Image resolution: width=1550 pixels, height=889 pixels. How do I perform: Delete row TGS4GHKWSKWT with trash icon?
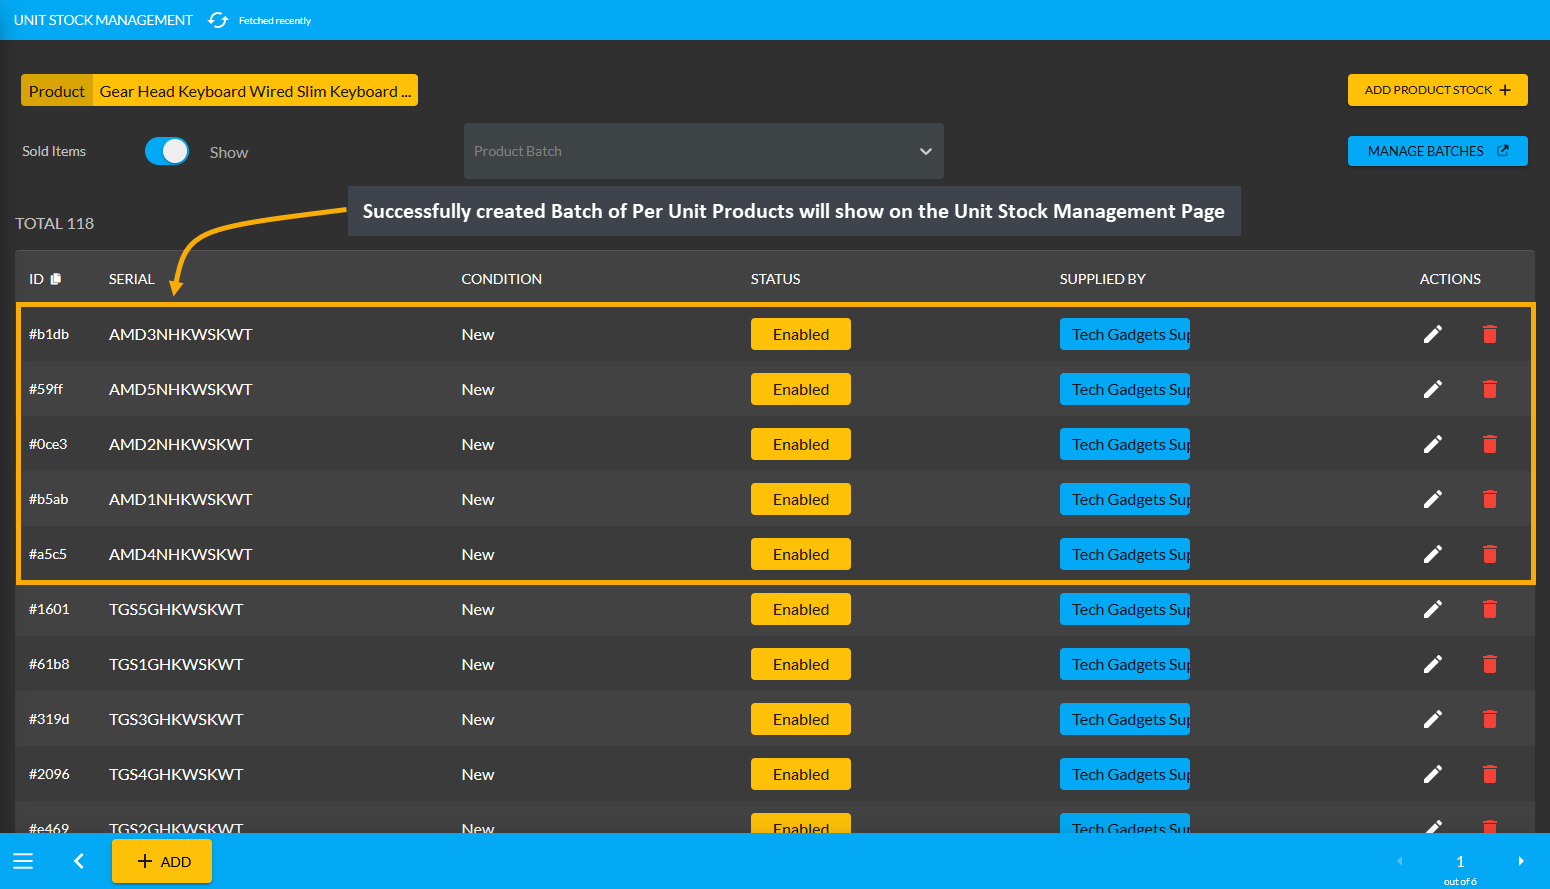(x=1490, y=774)
